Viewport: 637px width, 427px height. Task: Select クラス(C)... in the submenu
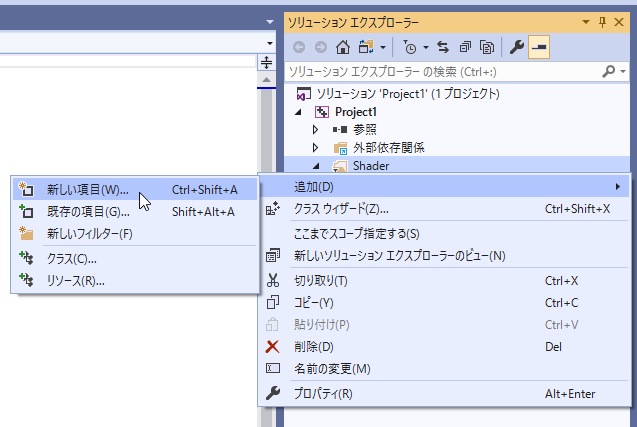point(135,259)
